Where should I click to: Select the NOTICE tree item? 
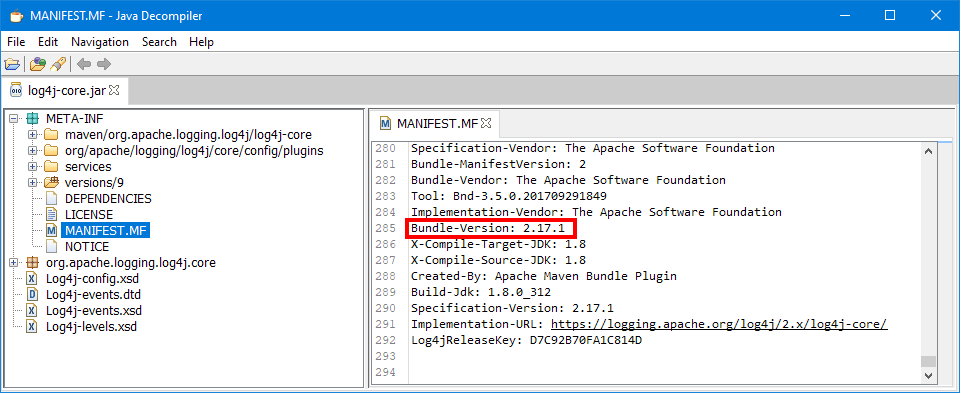[87, 247]
